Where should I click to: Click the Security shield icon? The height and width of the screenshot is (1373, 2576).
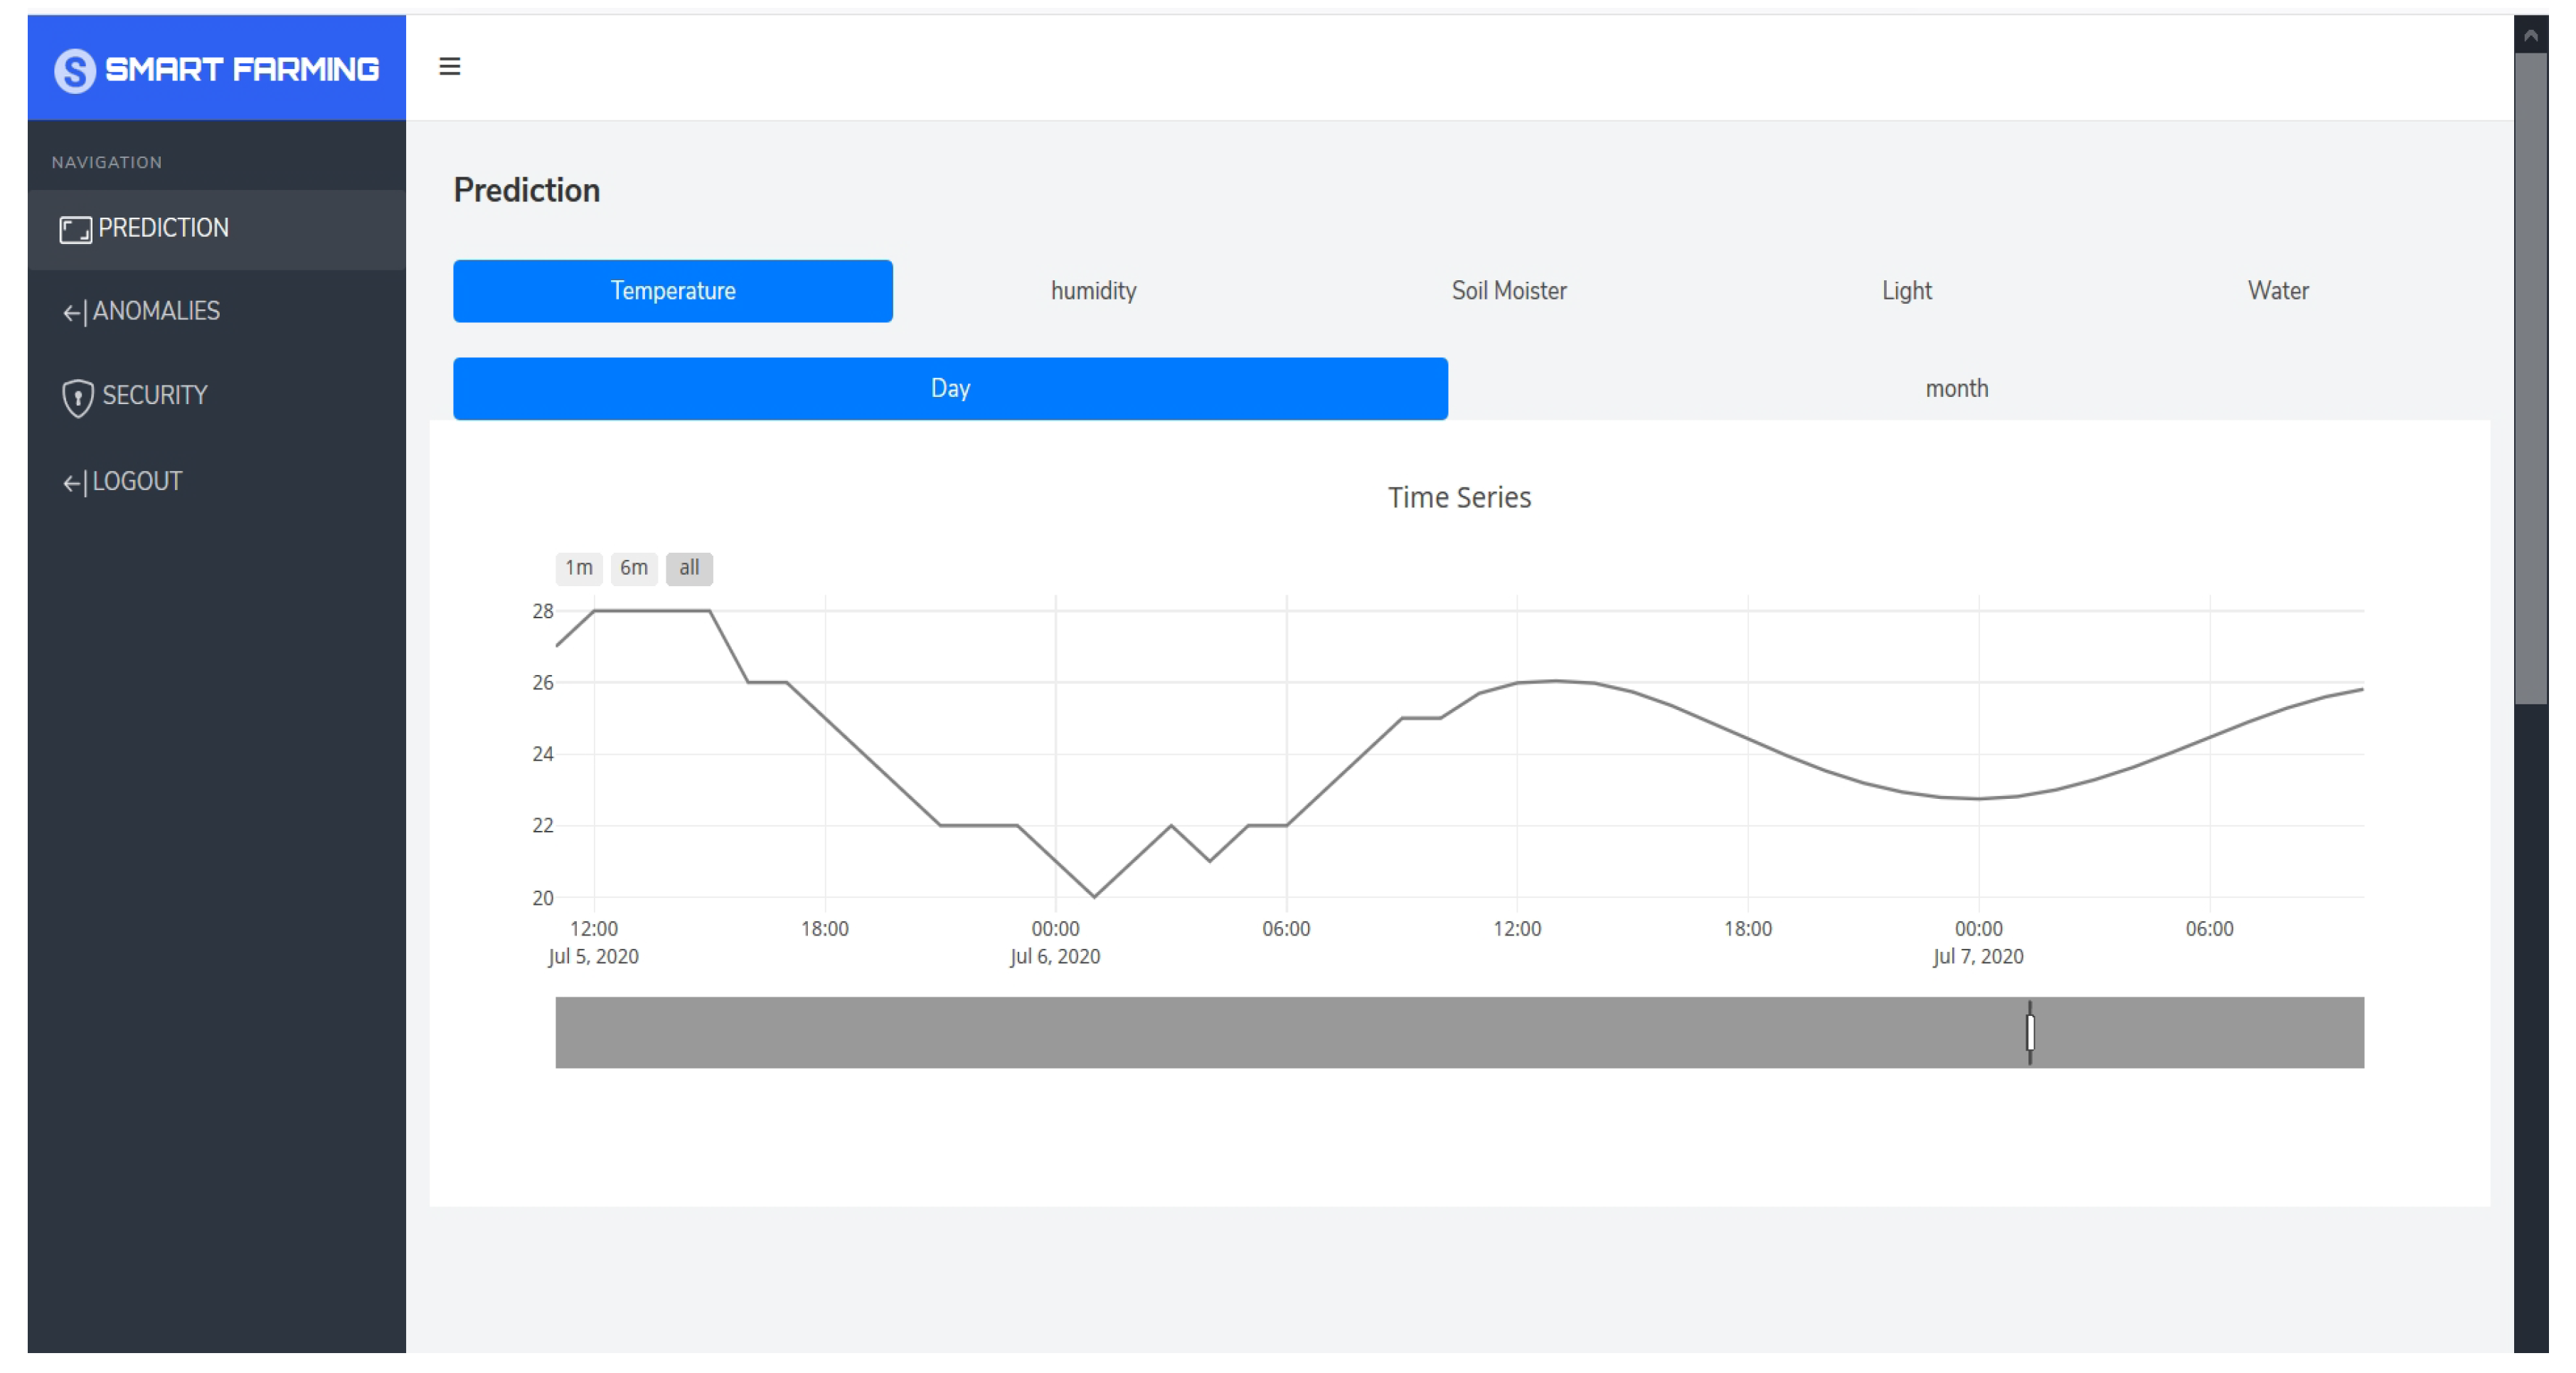77,397
